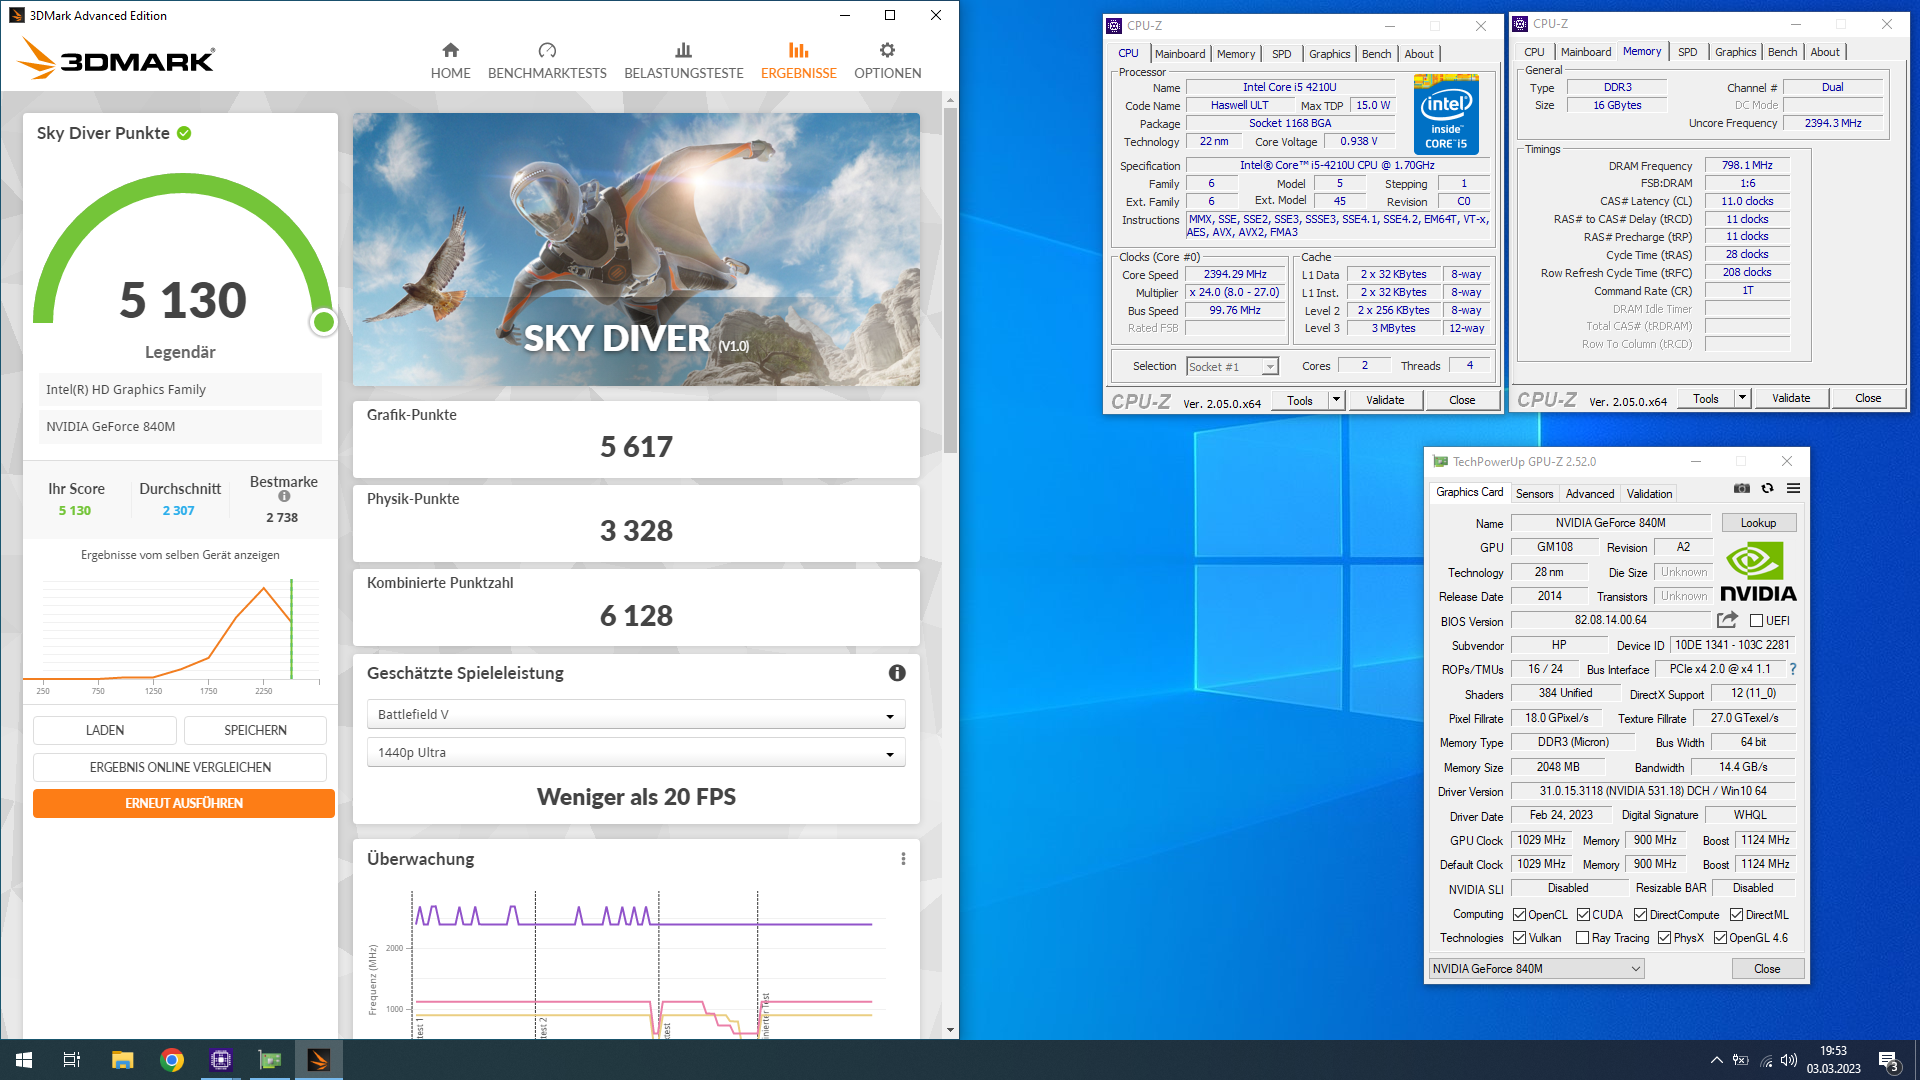Click the LADEN button
Screen dimensions: 1920x1080
coord(105,730)
